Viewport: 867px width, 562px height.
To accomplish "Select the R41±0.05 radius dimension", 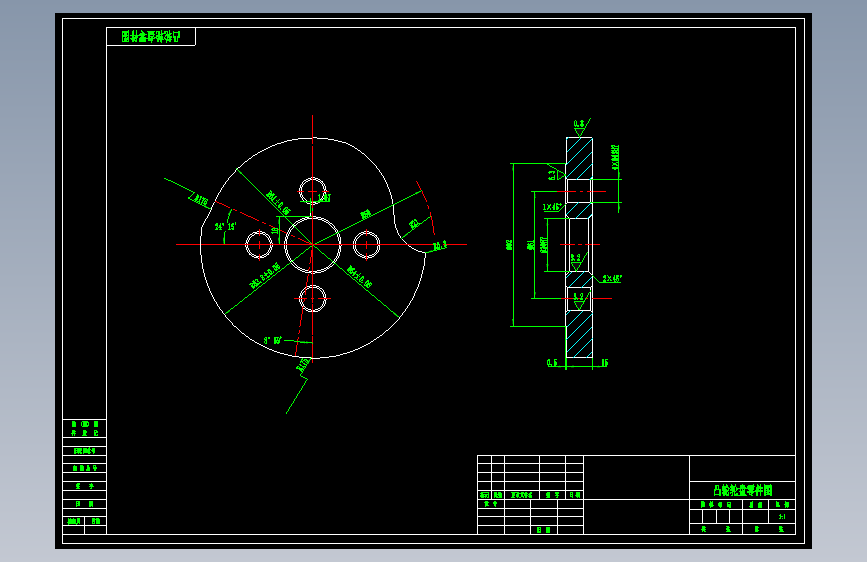I will pyautogui.click(x=278, y=203).
